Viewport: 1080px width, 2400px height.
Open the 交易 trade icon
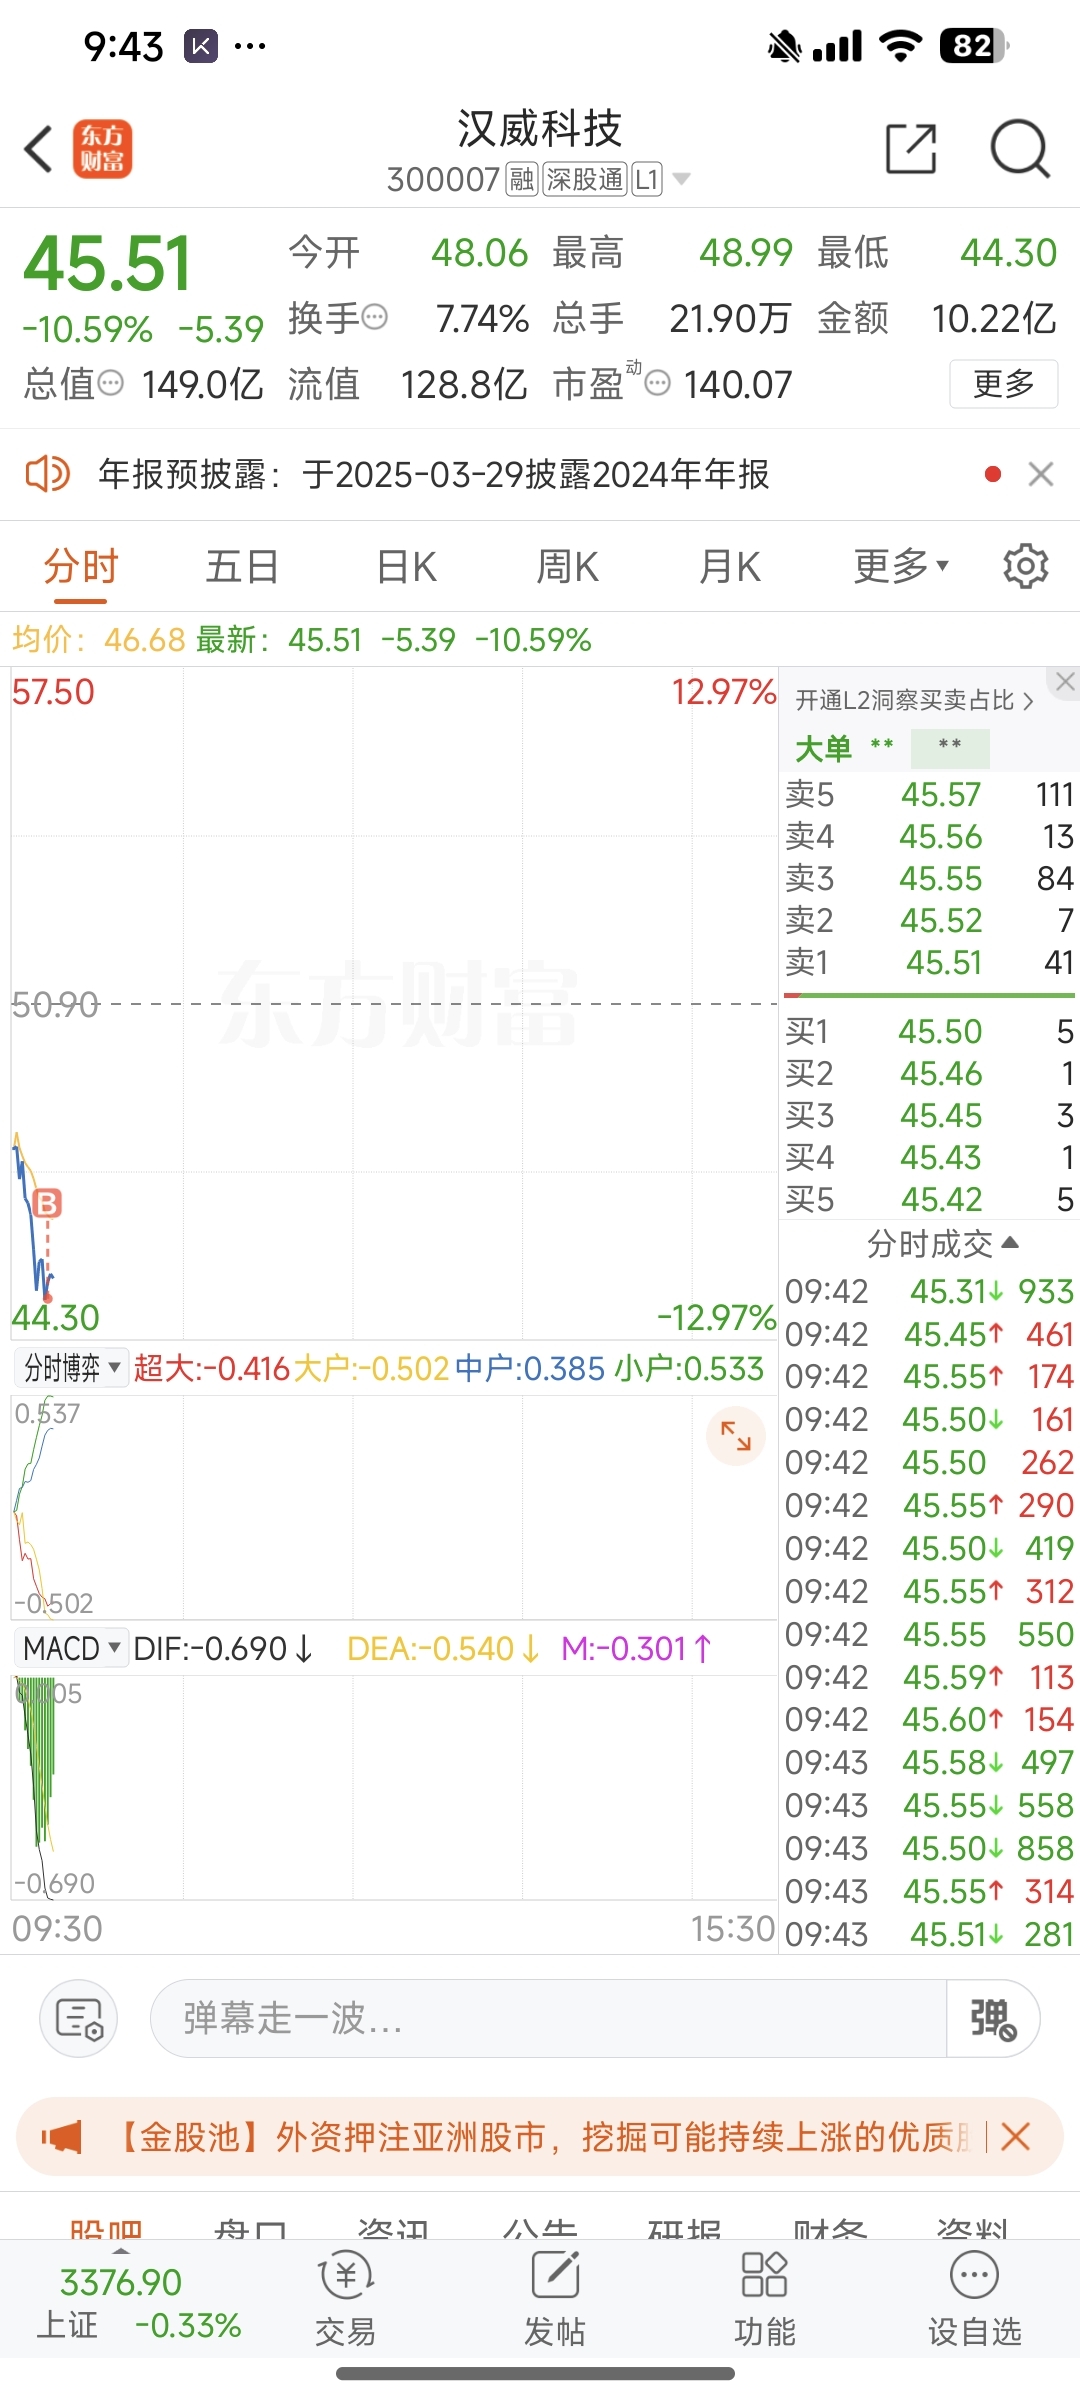[x=345, y=2298]
